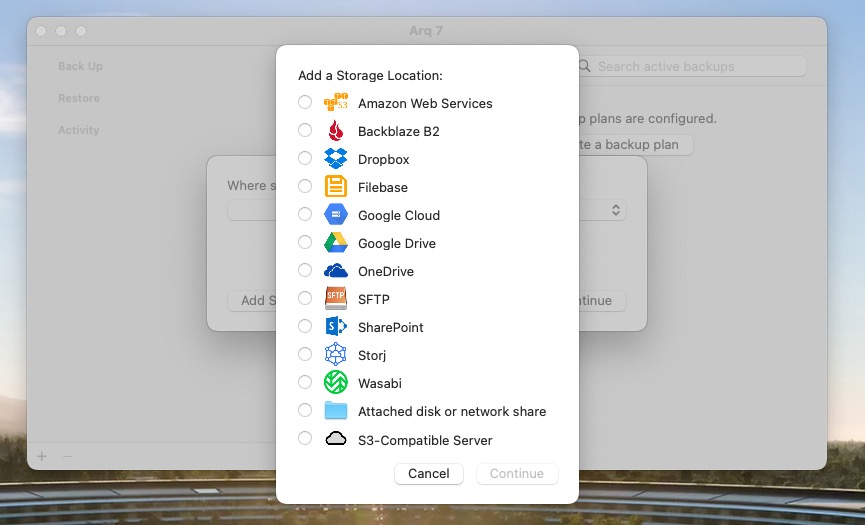The height and width of the screenshot is (525, 865).
Task: Select the Google Cloud radio button
Action: point(305,214)
